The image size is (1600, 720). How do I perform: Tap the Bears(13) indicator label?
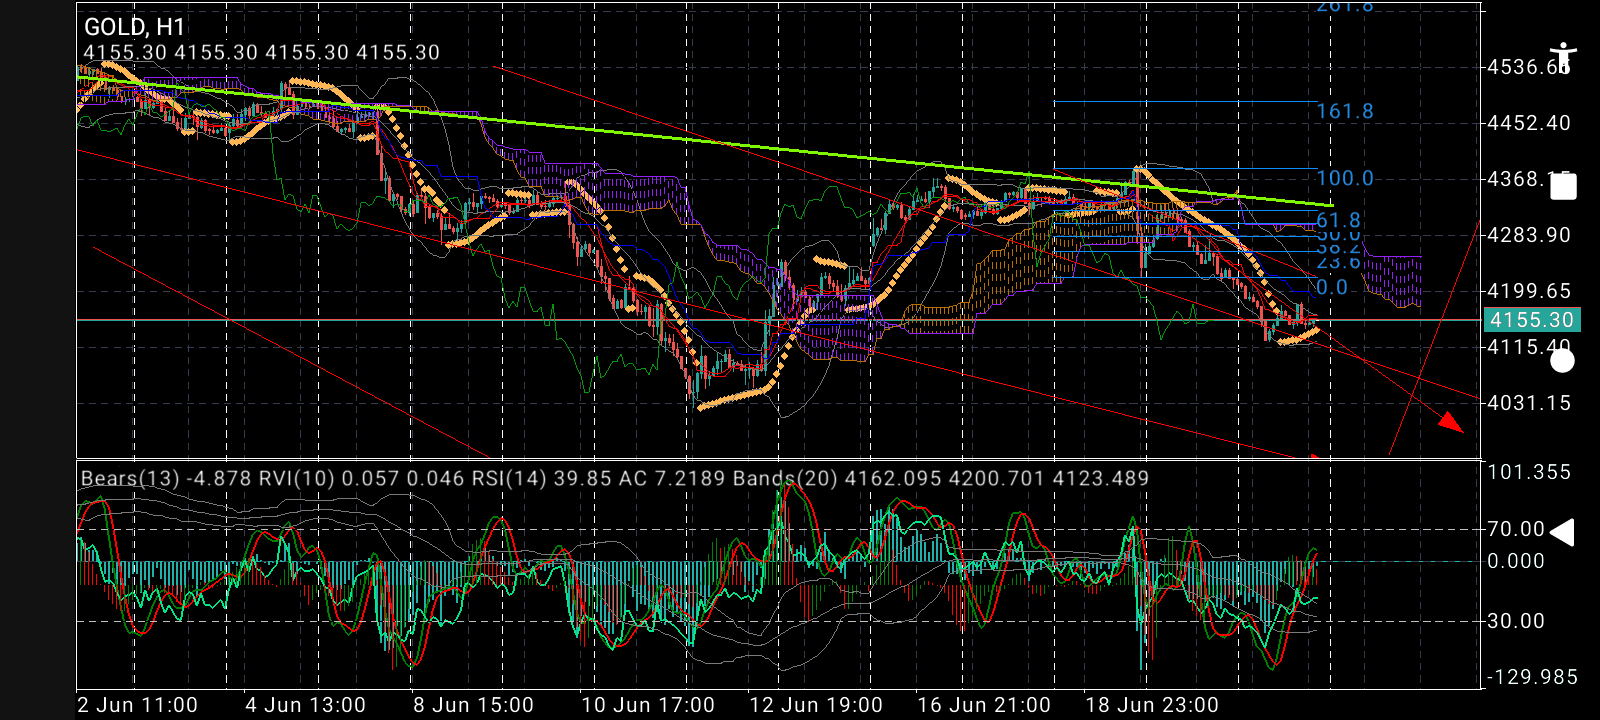click(166, 478)
